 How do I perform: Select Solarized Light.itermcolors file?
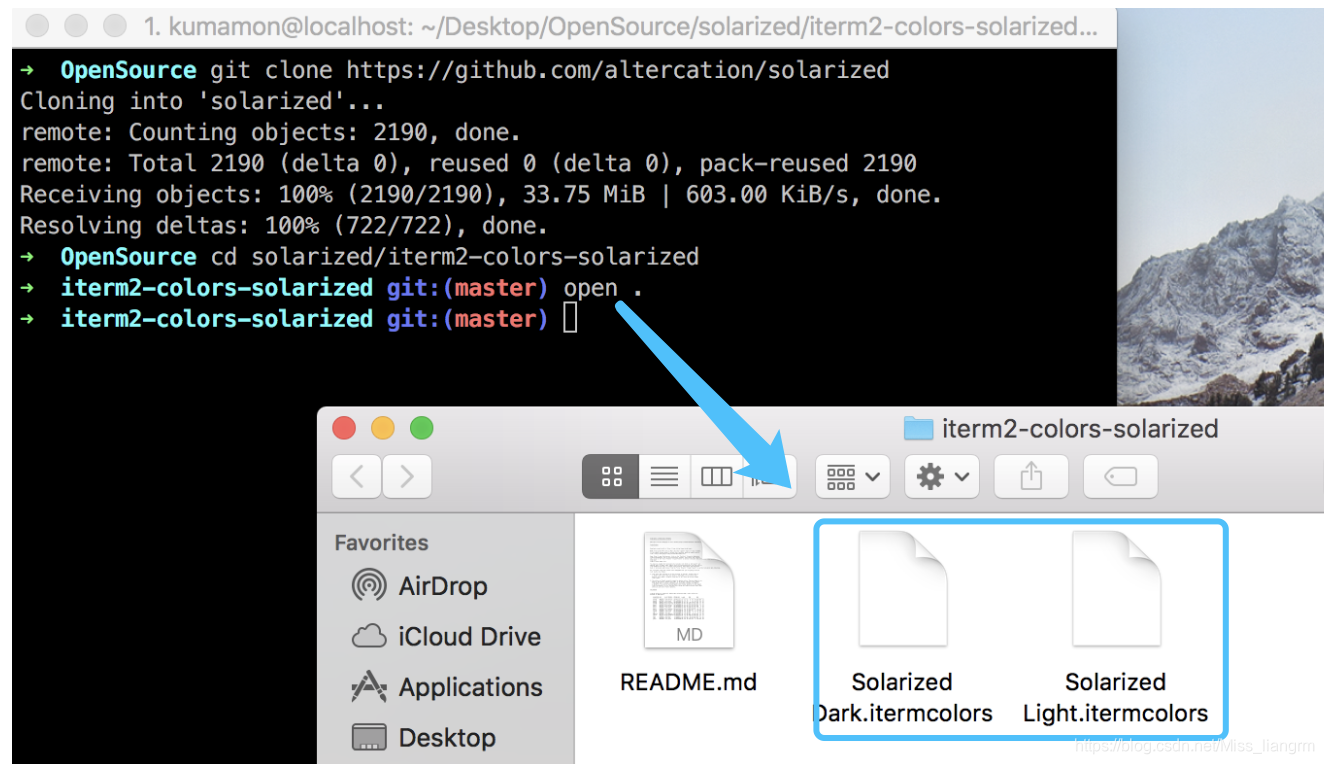tap(1115, 592)
